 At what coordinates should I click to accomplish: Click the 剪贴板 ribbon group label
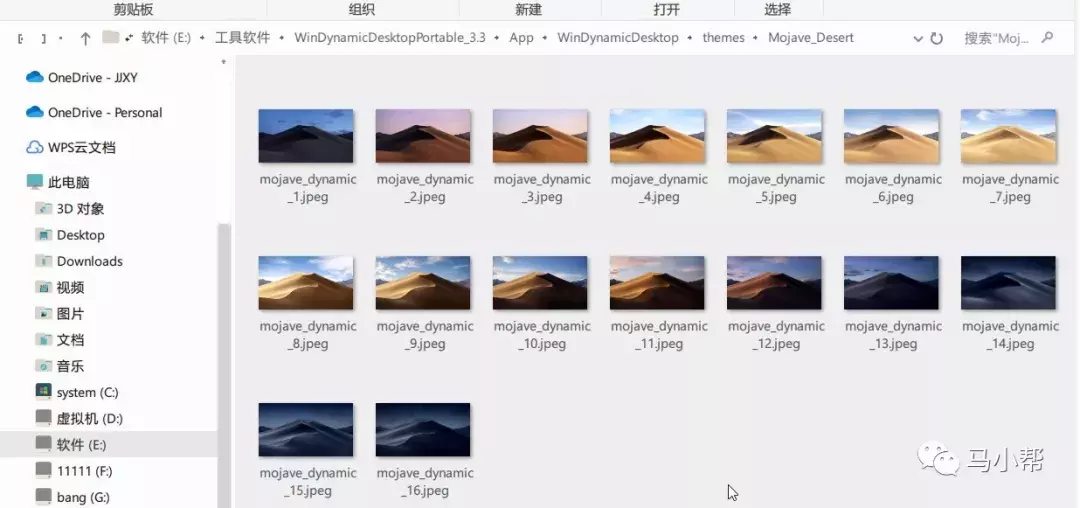pos(133,10)
